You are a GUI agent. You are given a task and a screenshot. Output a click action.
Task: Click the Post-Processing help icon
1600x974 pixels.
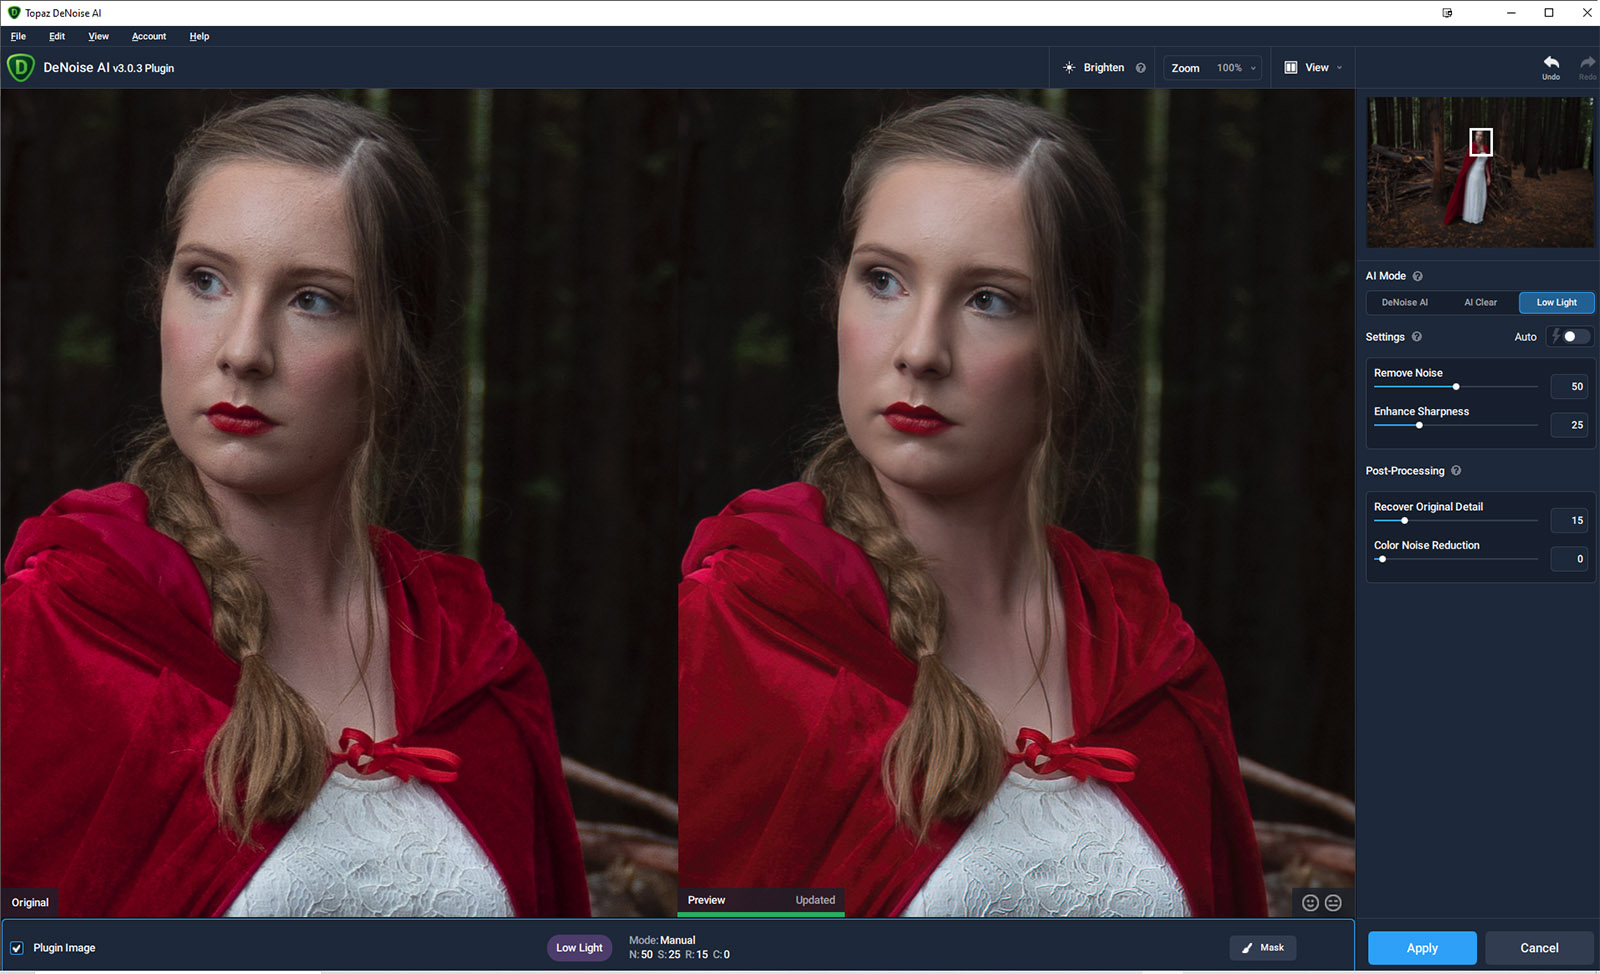click(1456, 471)
